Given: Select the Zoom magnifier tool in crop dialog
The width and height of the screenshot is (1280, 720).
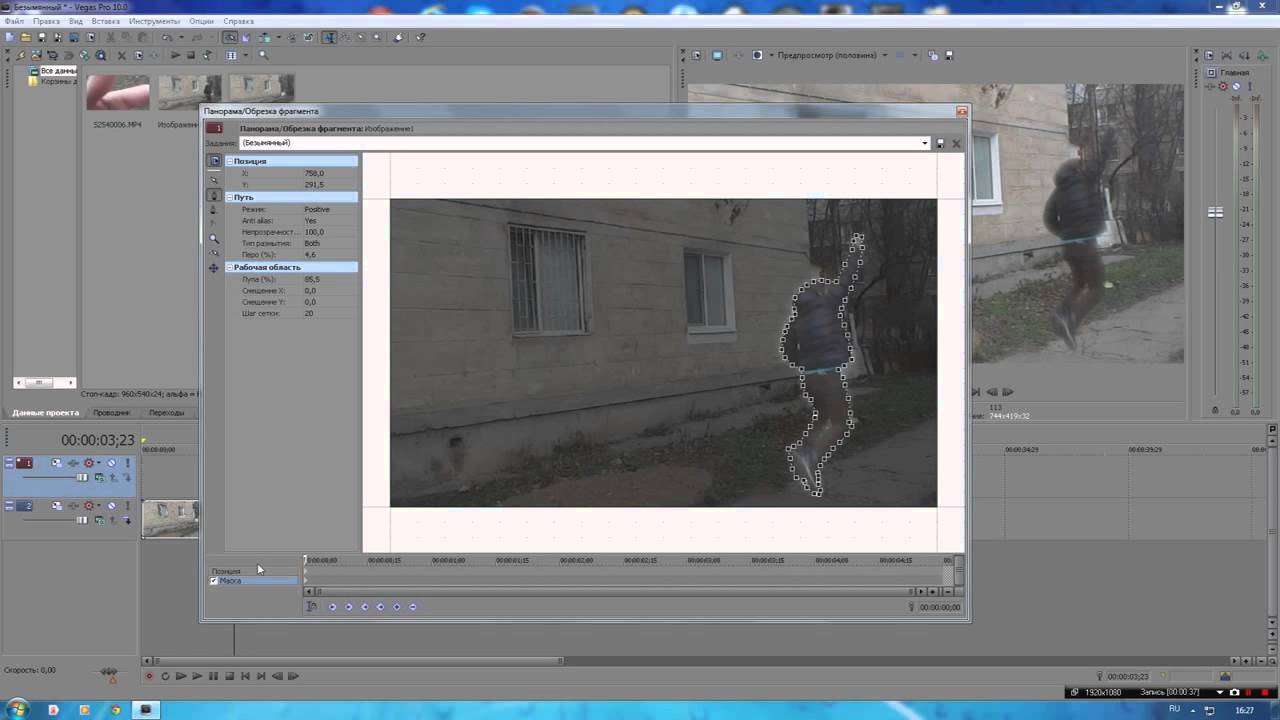Looking at the screenshot, I should pyautogui.click(x=214, y=239).
